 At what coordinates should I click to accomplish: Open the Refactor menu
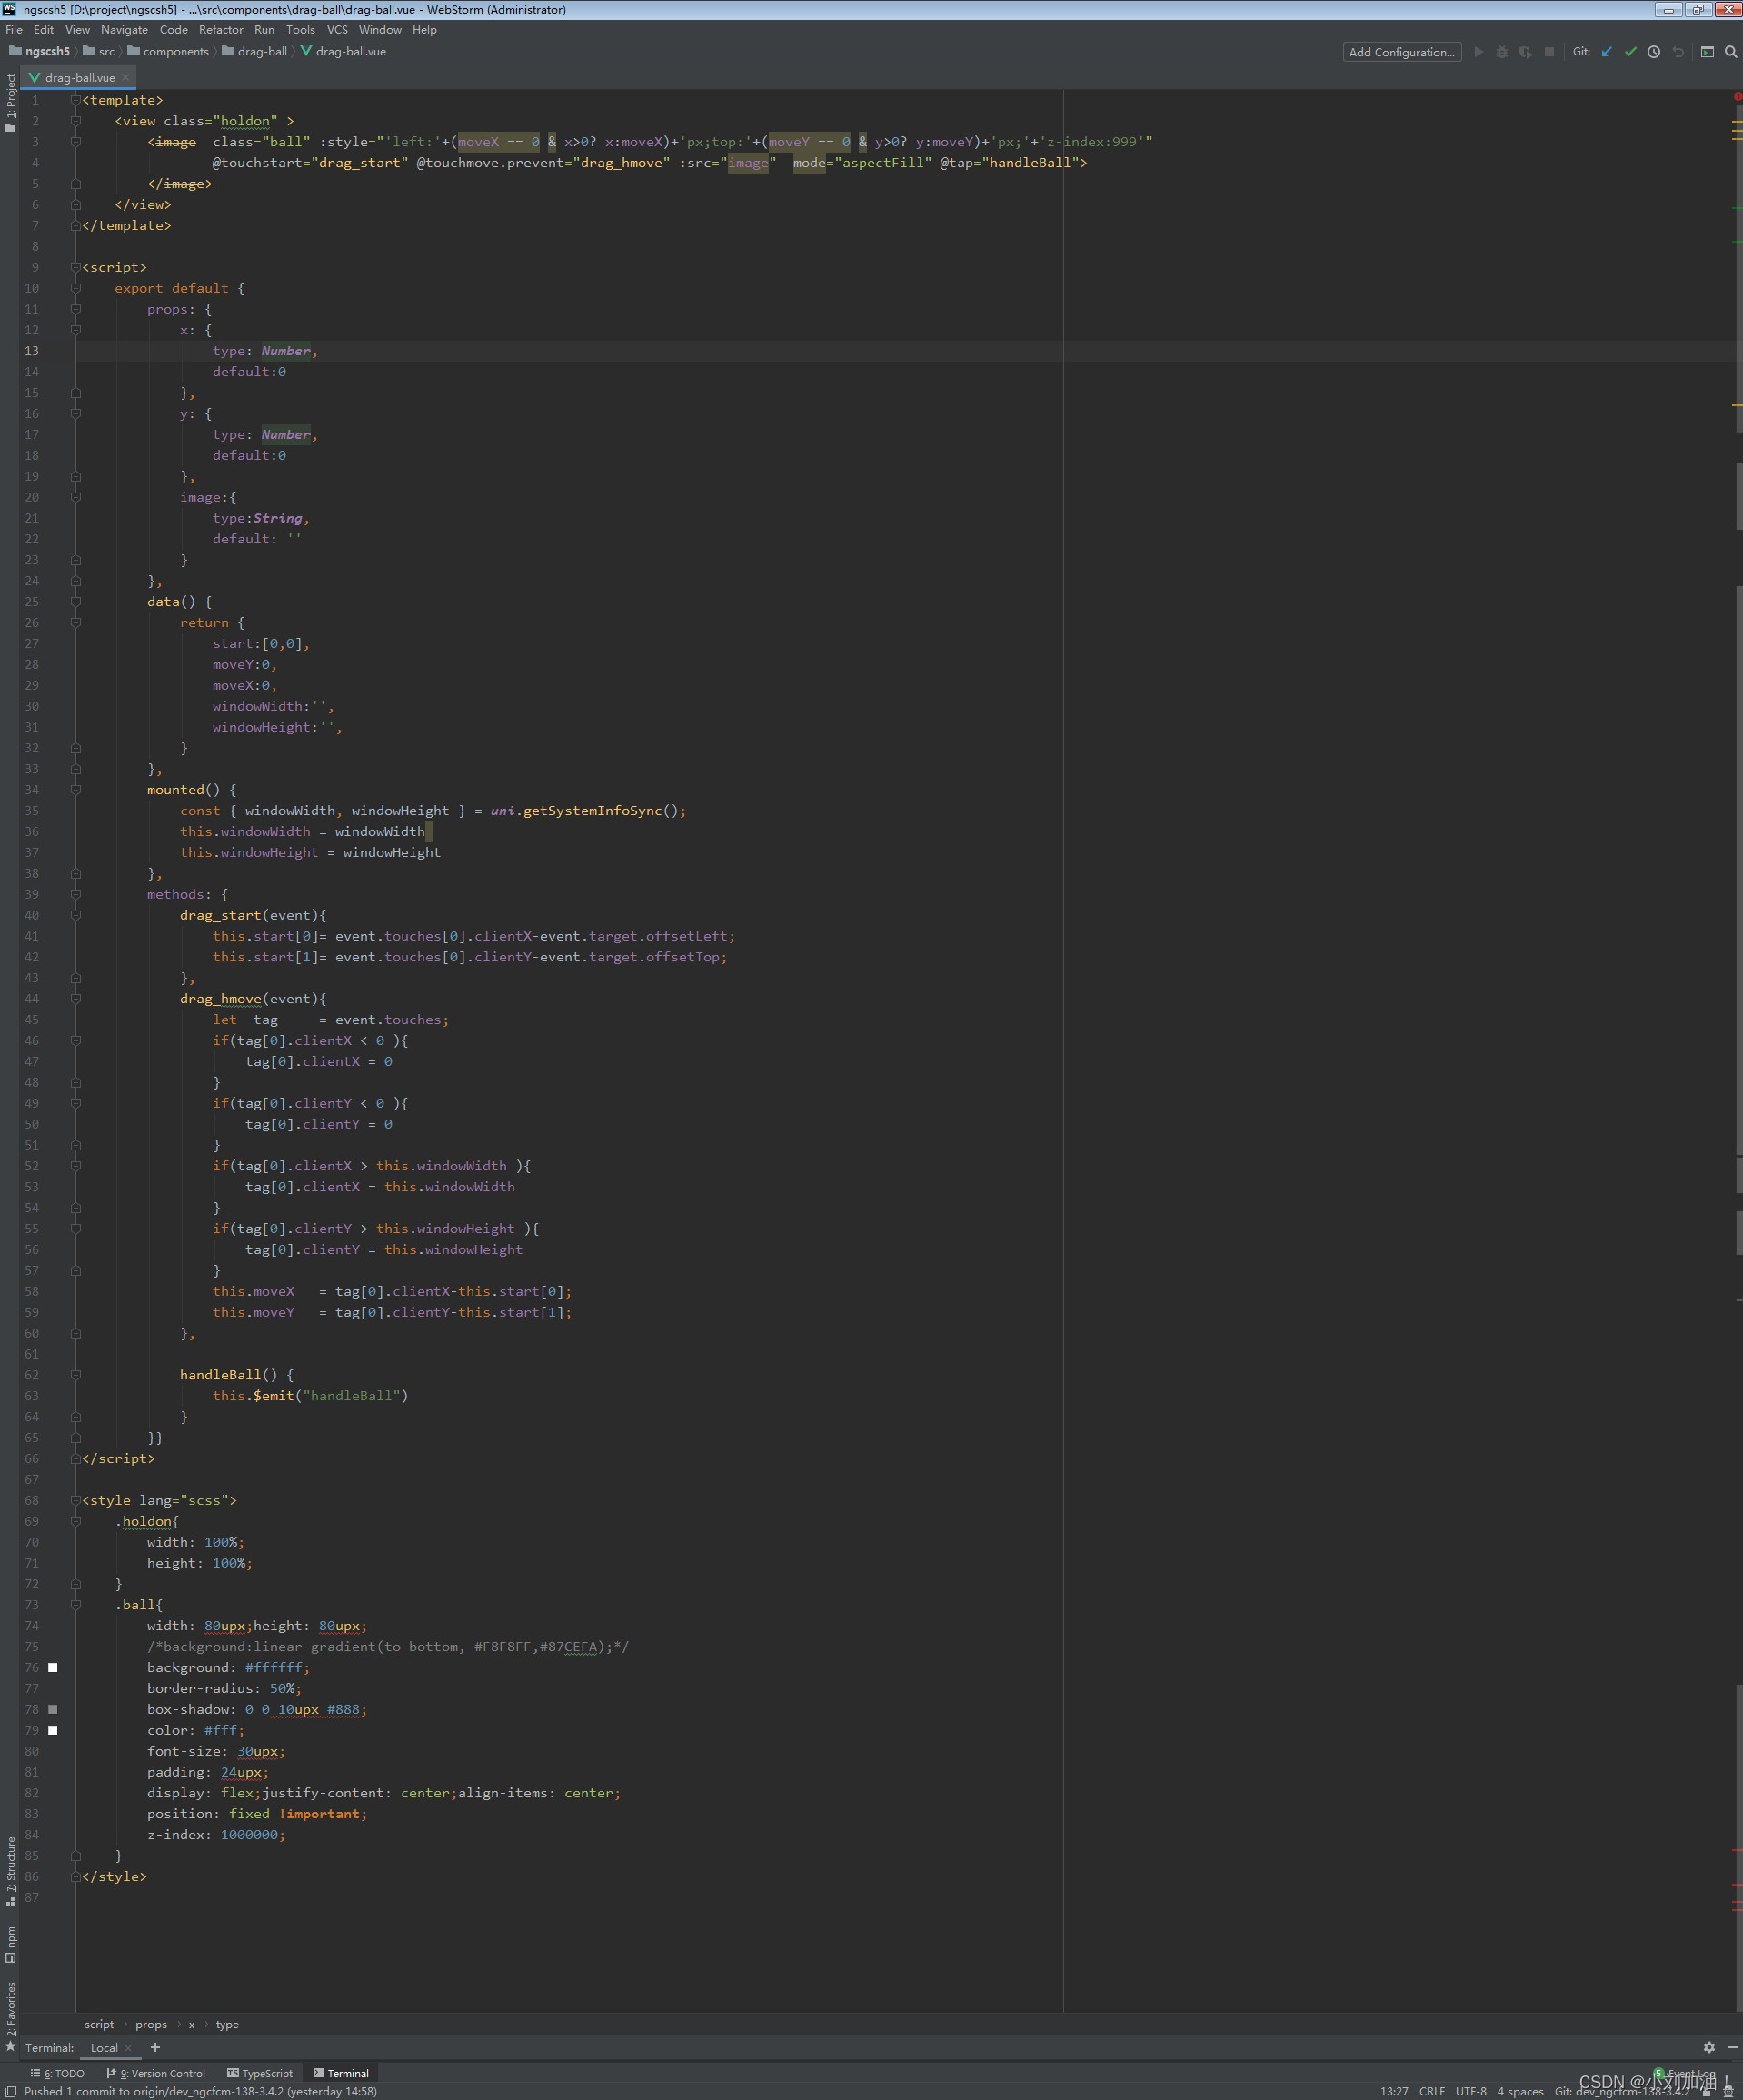(x=221, y=30)
